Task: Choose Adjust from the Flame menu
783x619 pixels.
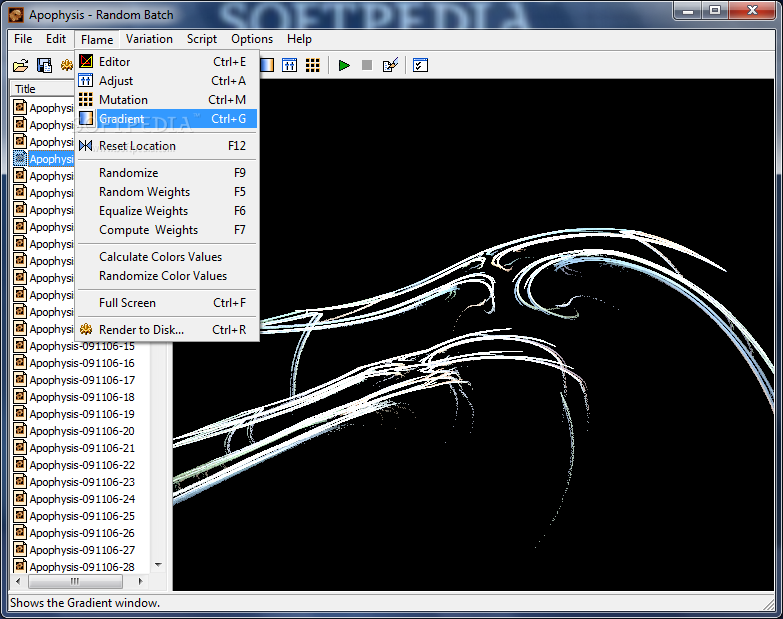Action: tap(167, 80)
